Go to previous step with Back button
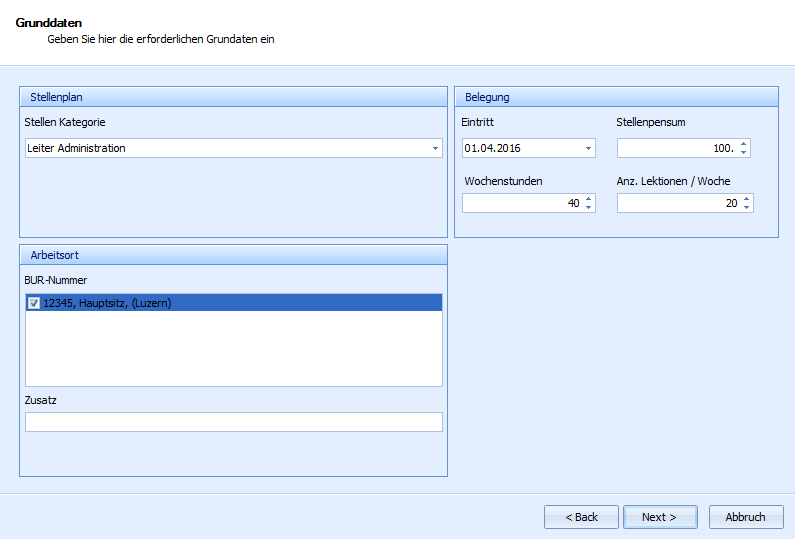Screen dimensions: 795x539 (581, 517)
